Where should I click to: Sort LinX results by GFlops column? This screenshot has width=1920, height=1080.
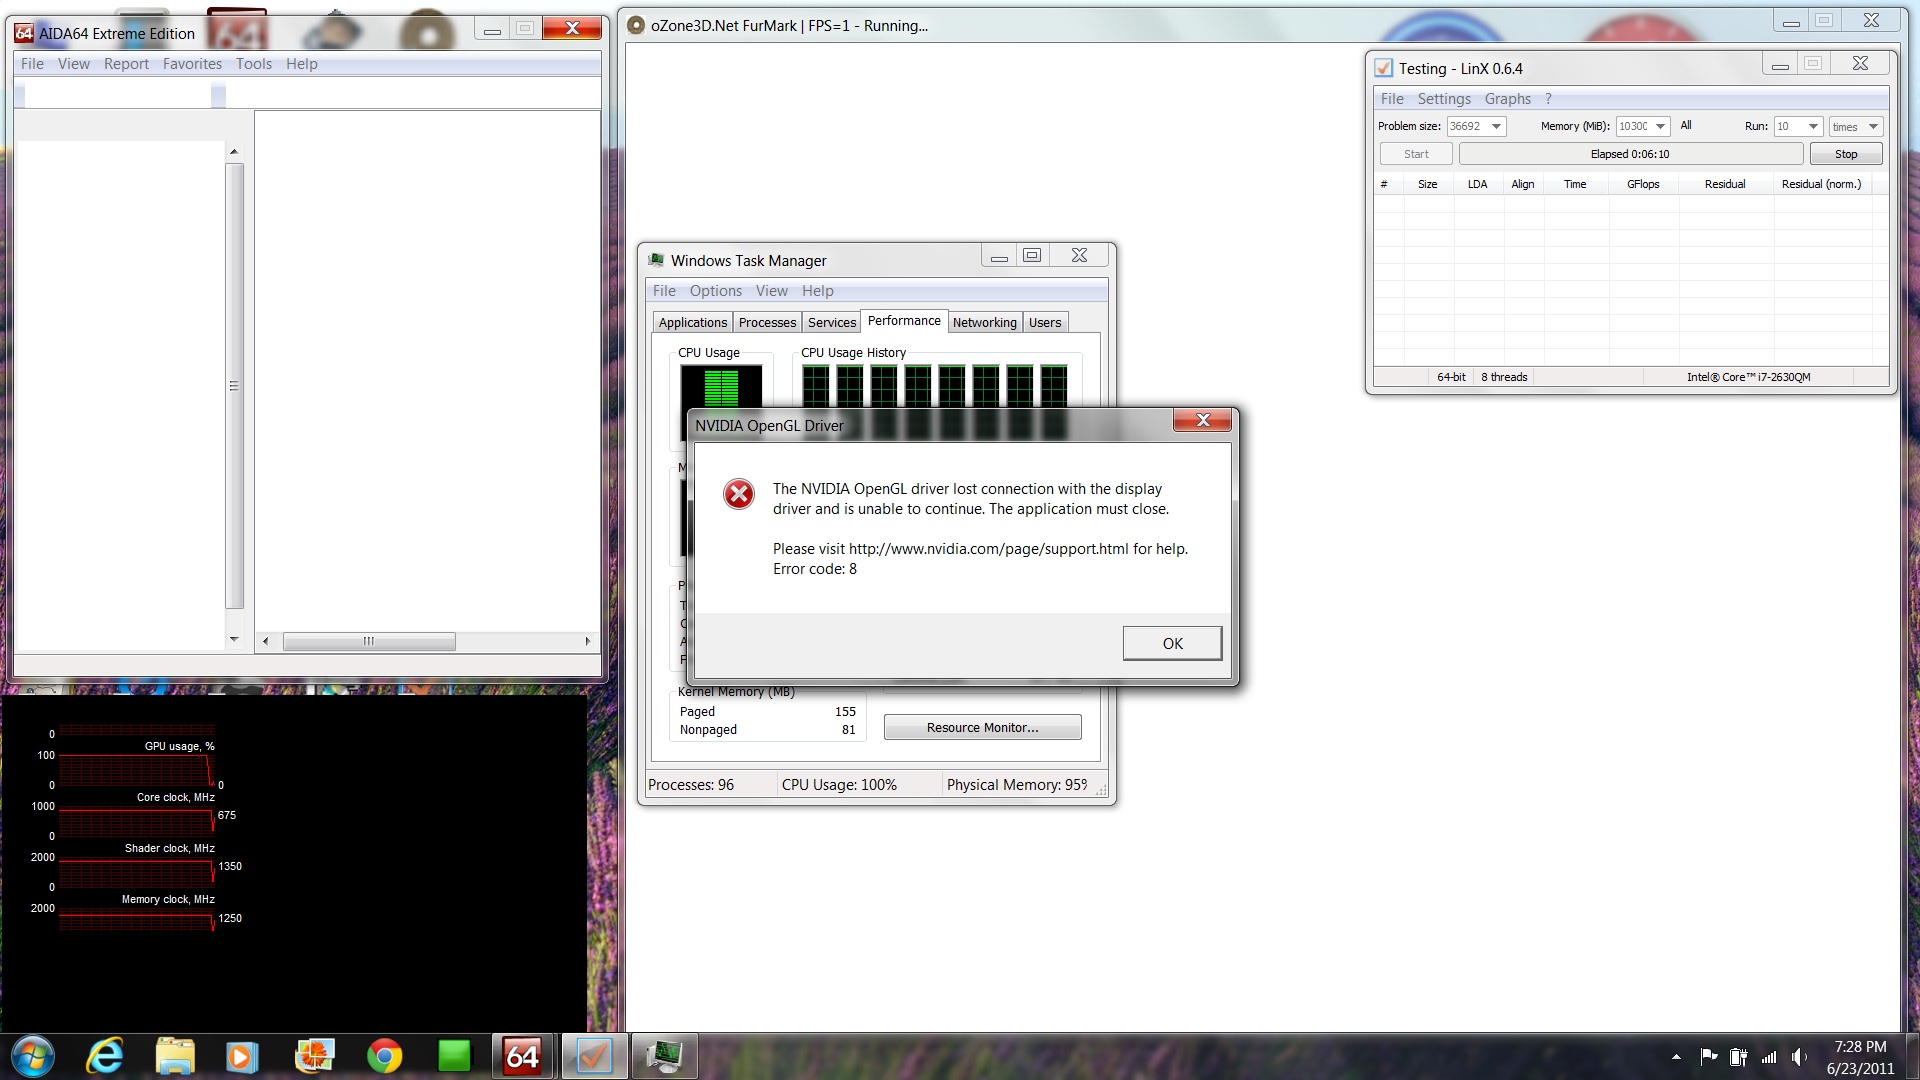pyautogui.click(x=1643, y=184)
